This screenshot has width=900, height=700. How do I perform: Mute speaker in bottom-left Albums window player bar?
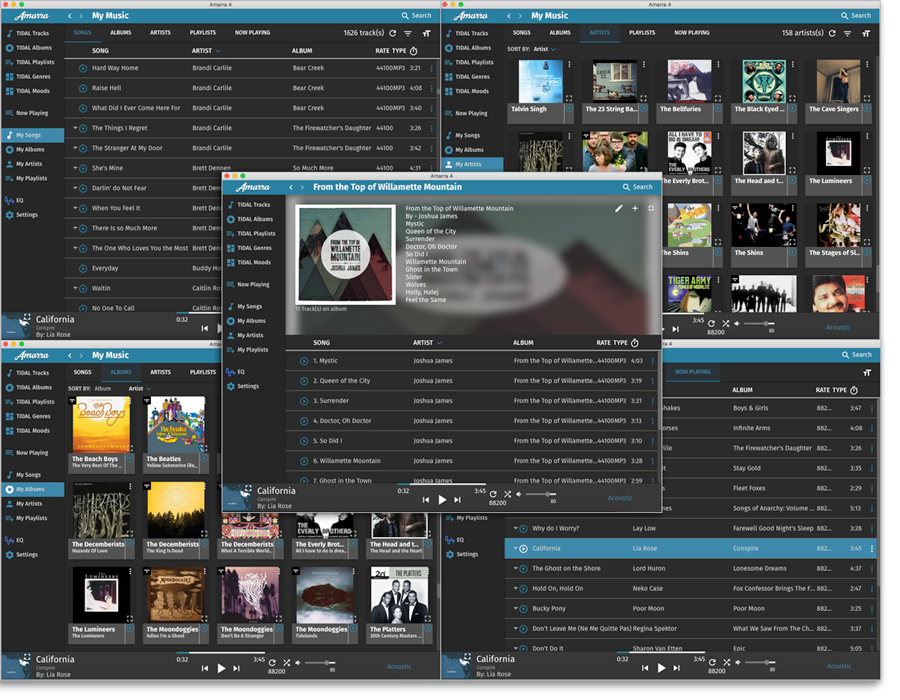298,663
